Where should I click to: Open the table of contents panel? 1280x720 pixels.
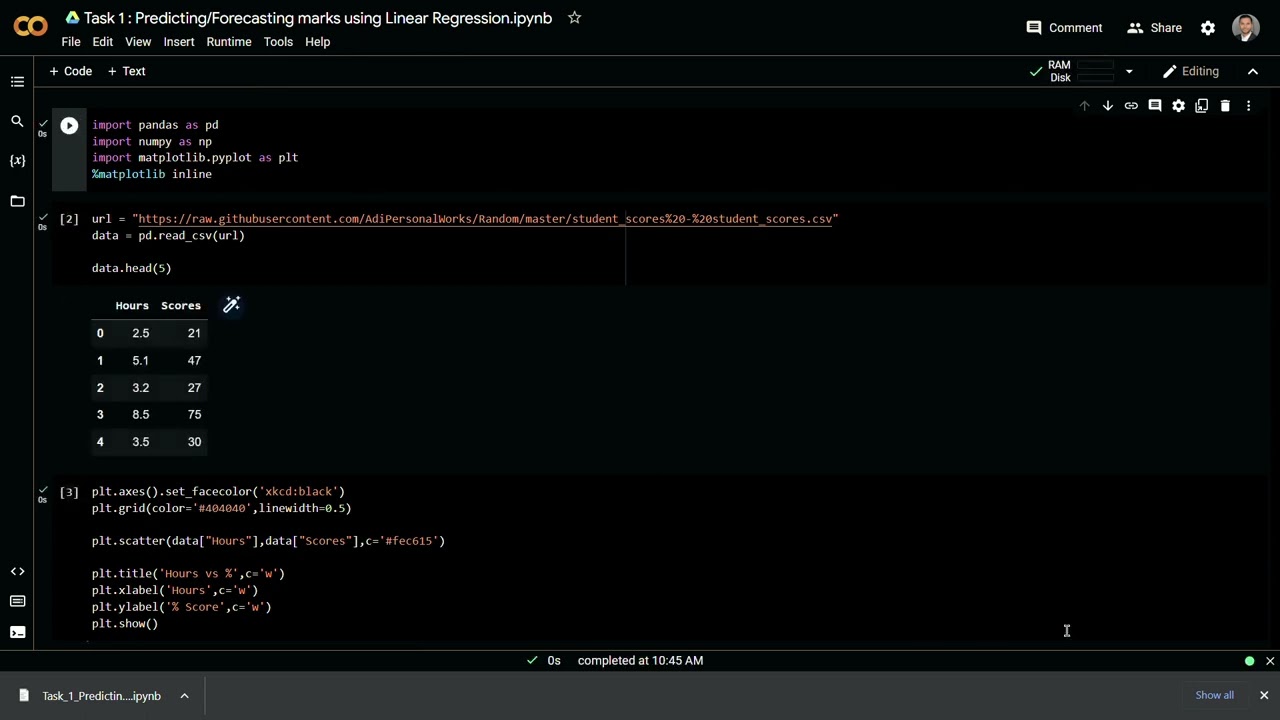(17, 82)
